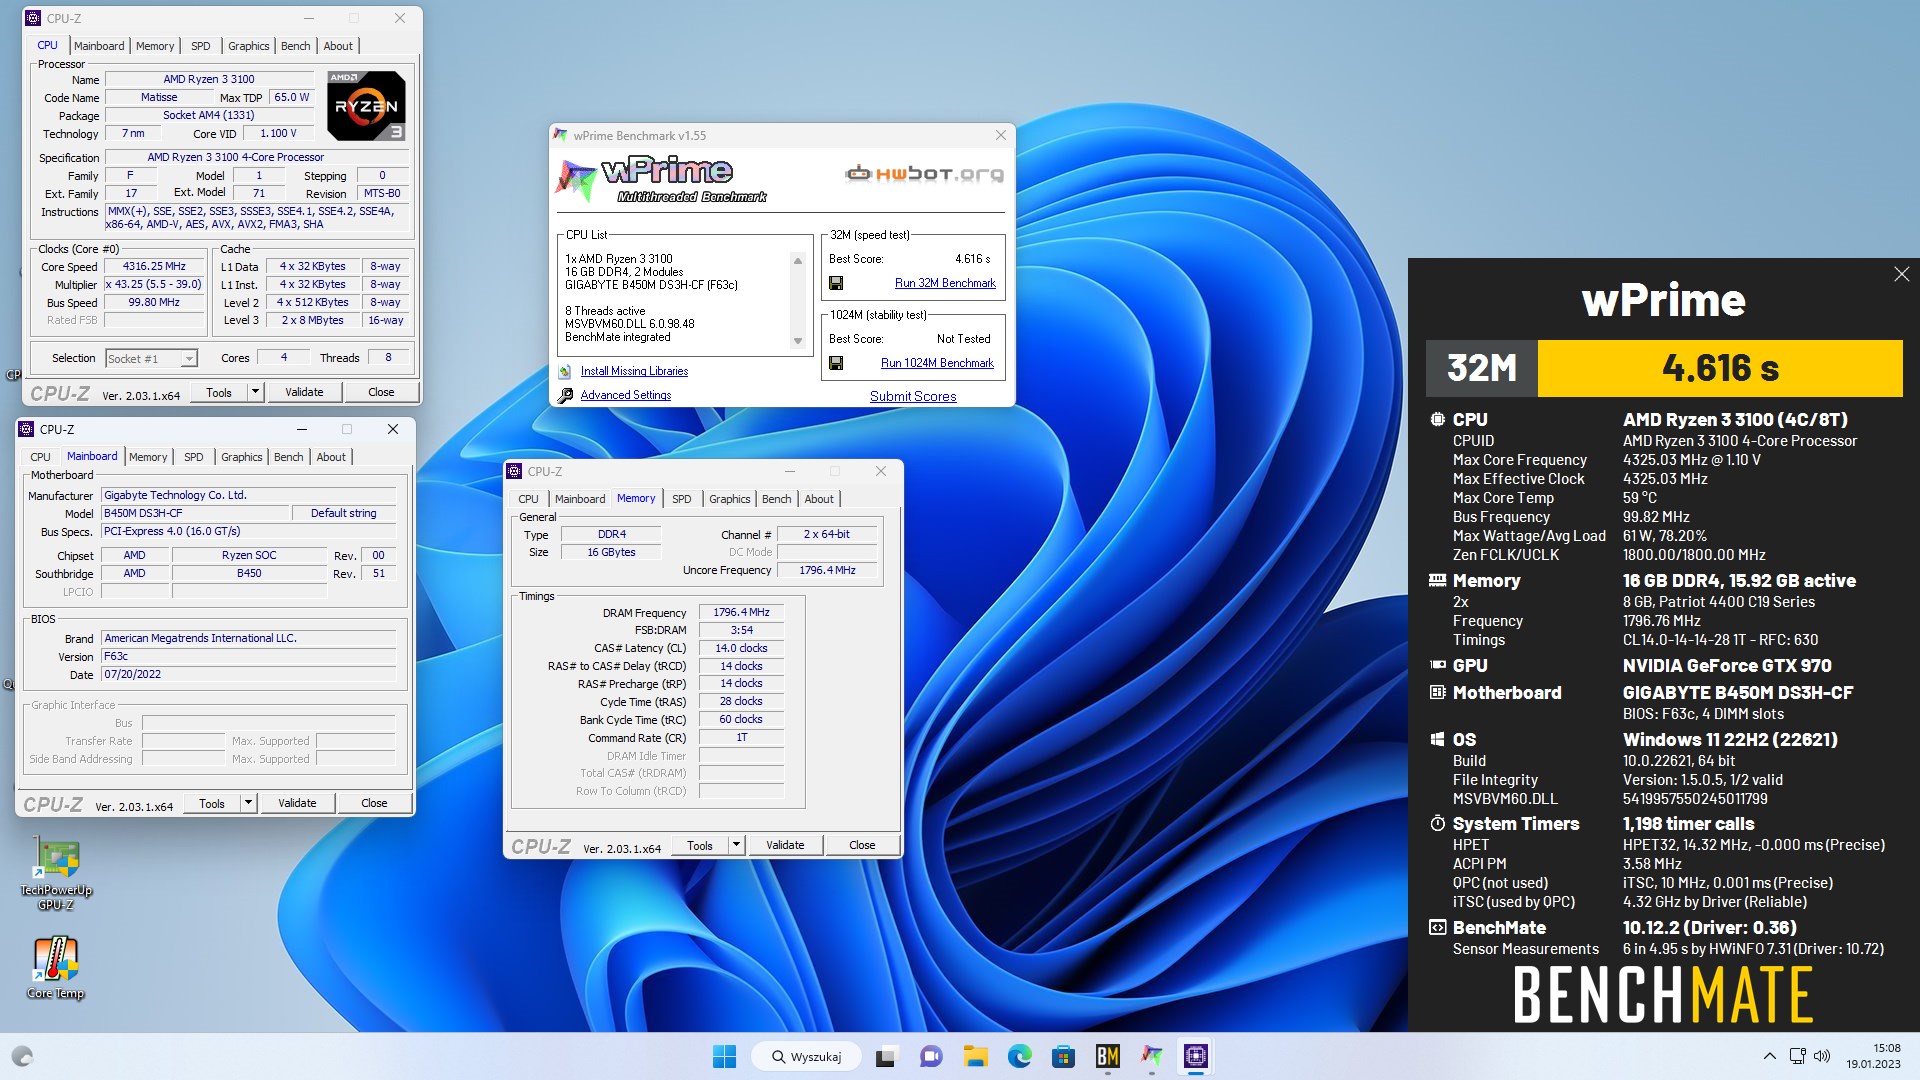Click Close button in Memory CPU-Z window
The width and height of the screenshot is (1920, 1080).
coord(862,845)
